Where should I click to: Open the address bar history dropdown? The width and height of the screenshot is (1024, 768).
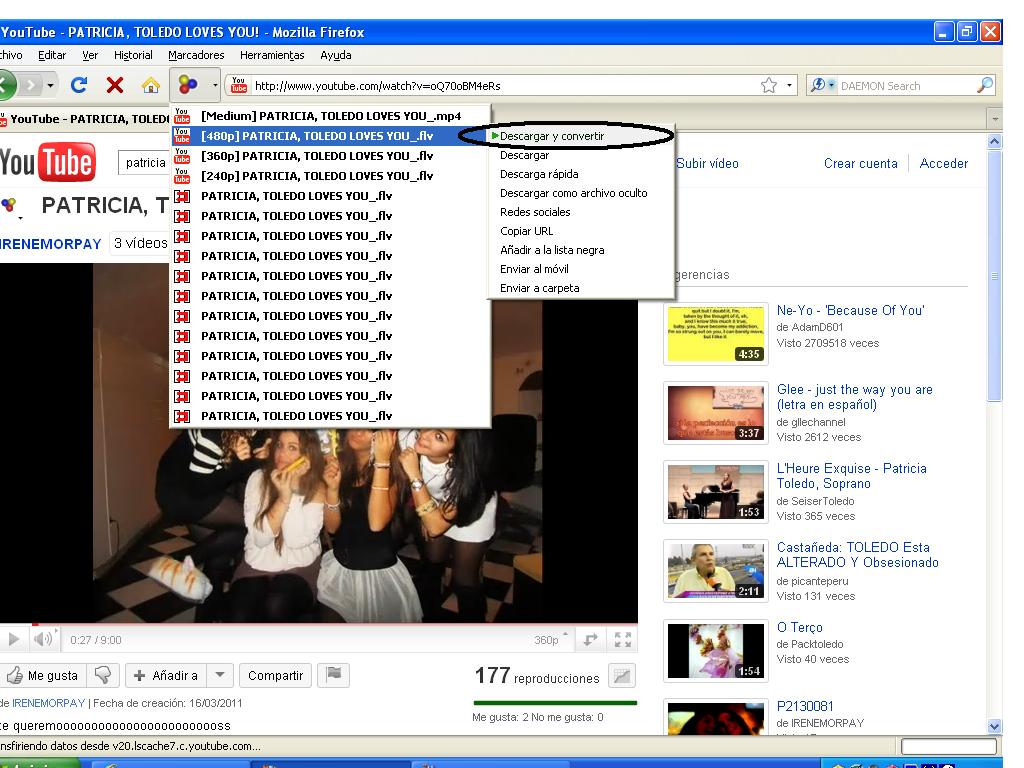point(790,86)
